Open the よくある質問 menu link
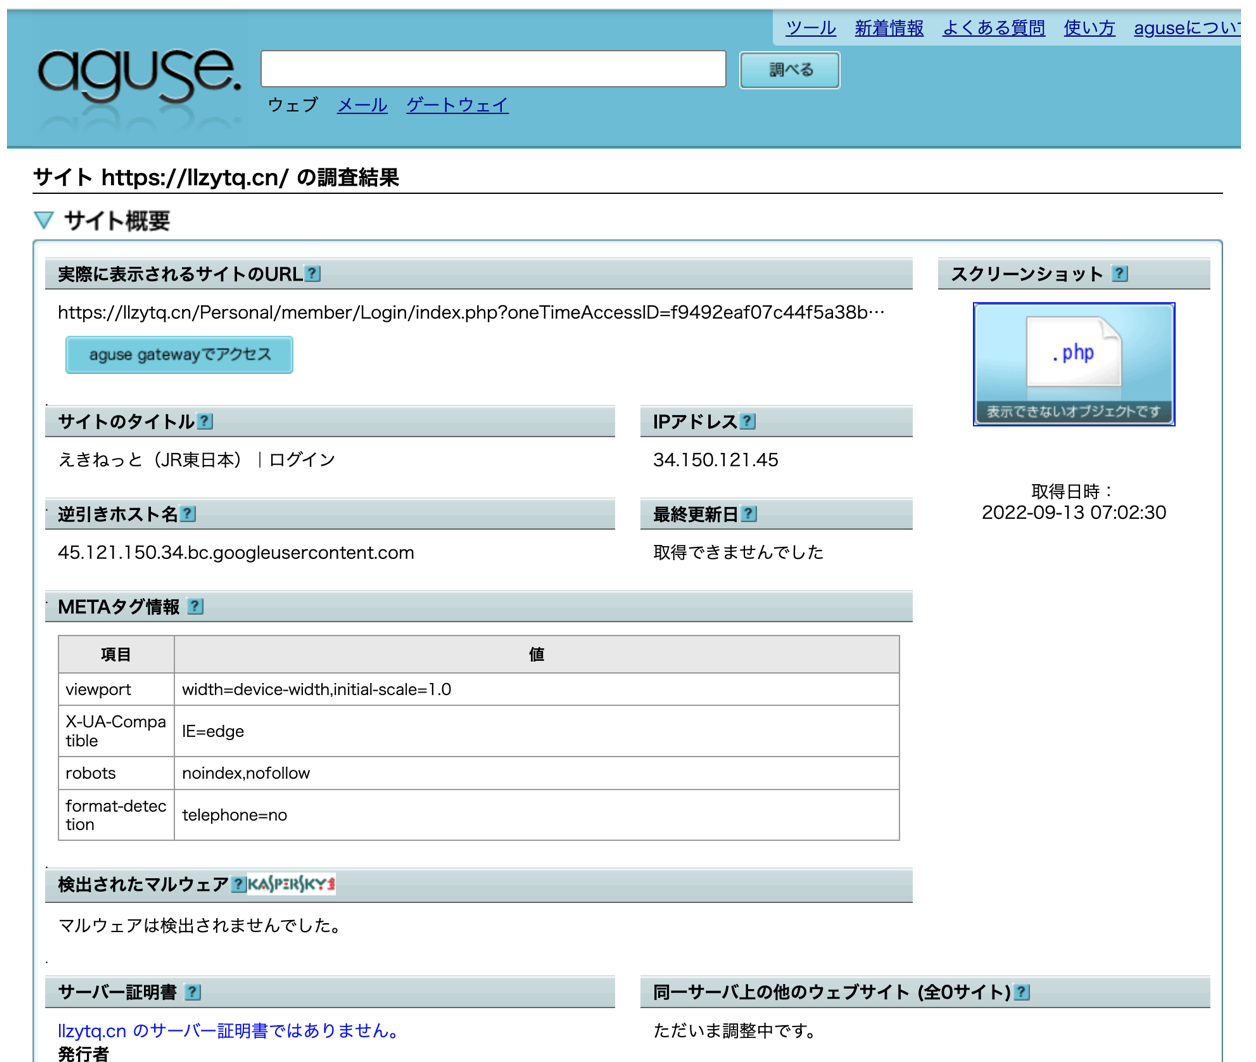The width and height of the screenshot is (1256, 1062). click(x=994, y=28)
